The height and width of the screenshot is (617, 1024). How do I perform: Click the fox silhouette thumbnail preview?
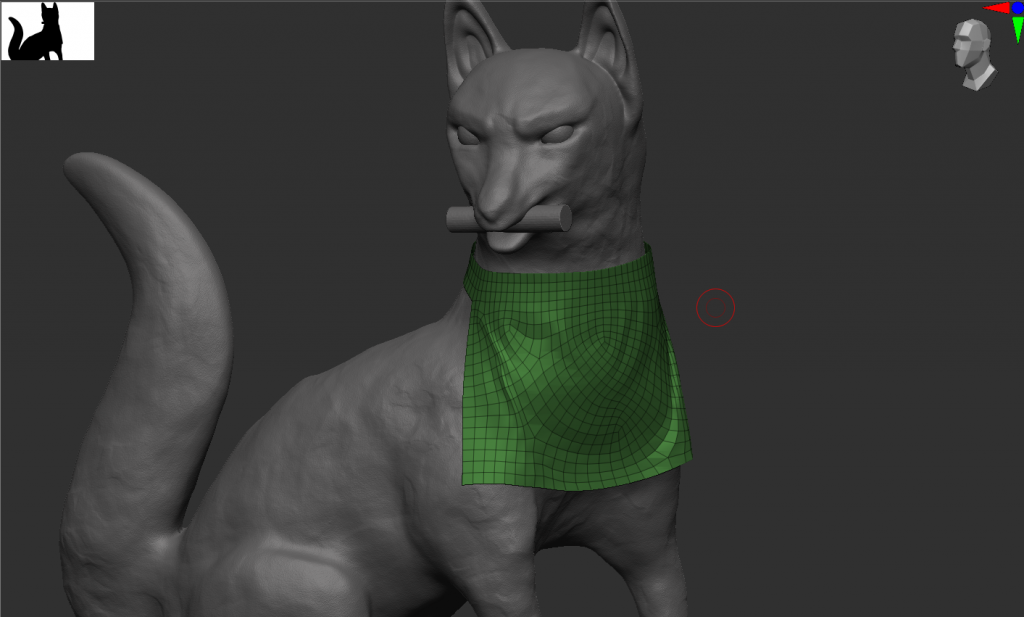pyautogui.click(x=48, y=31)
